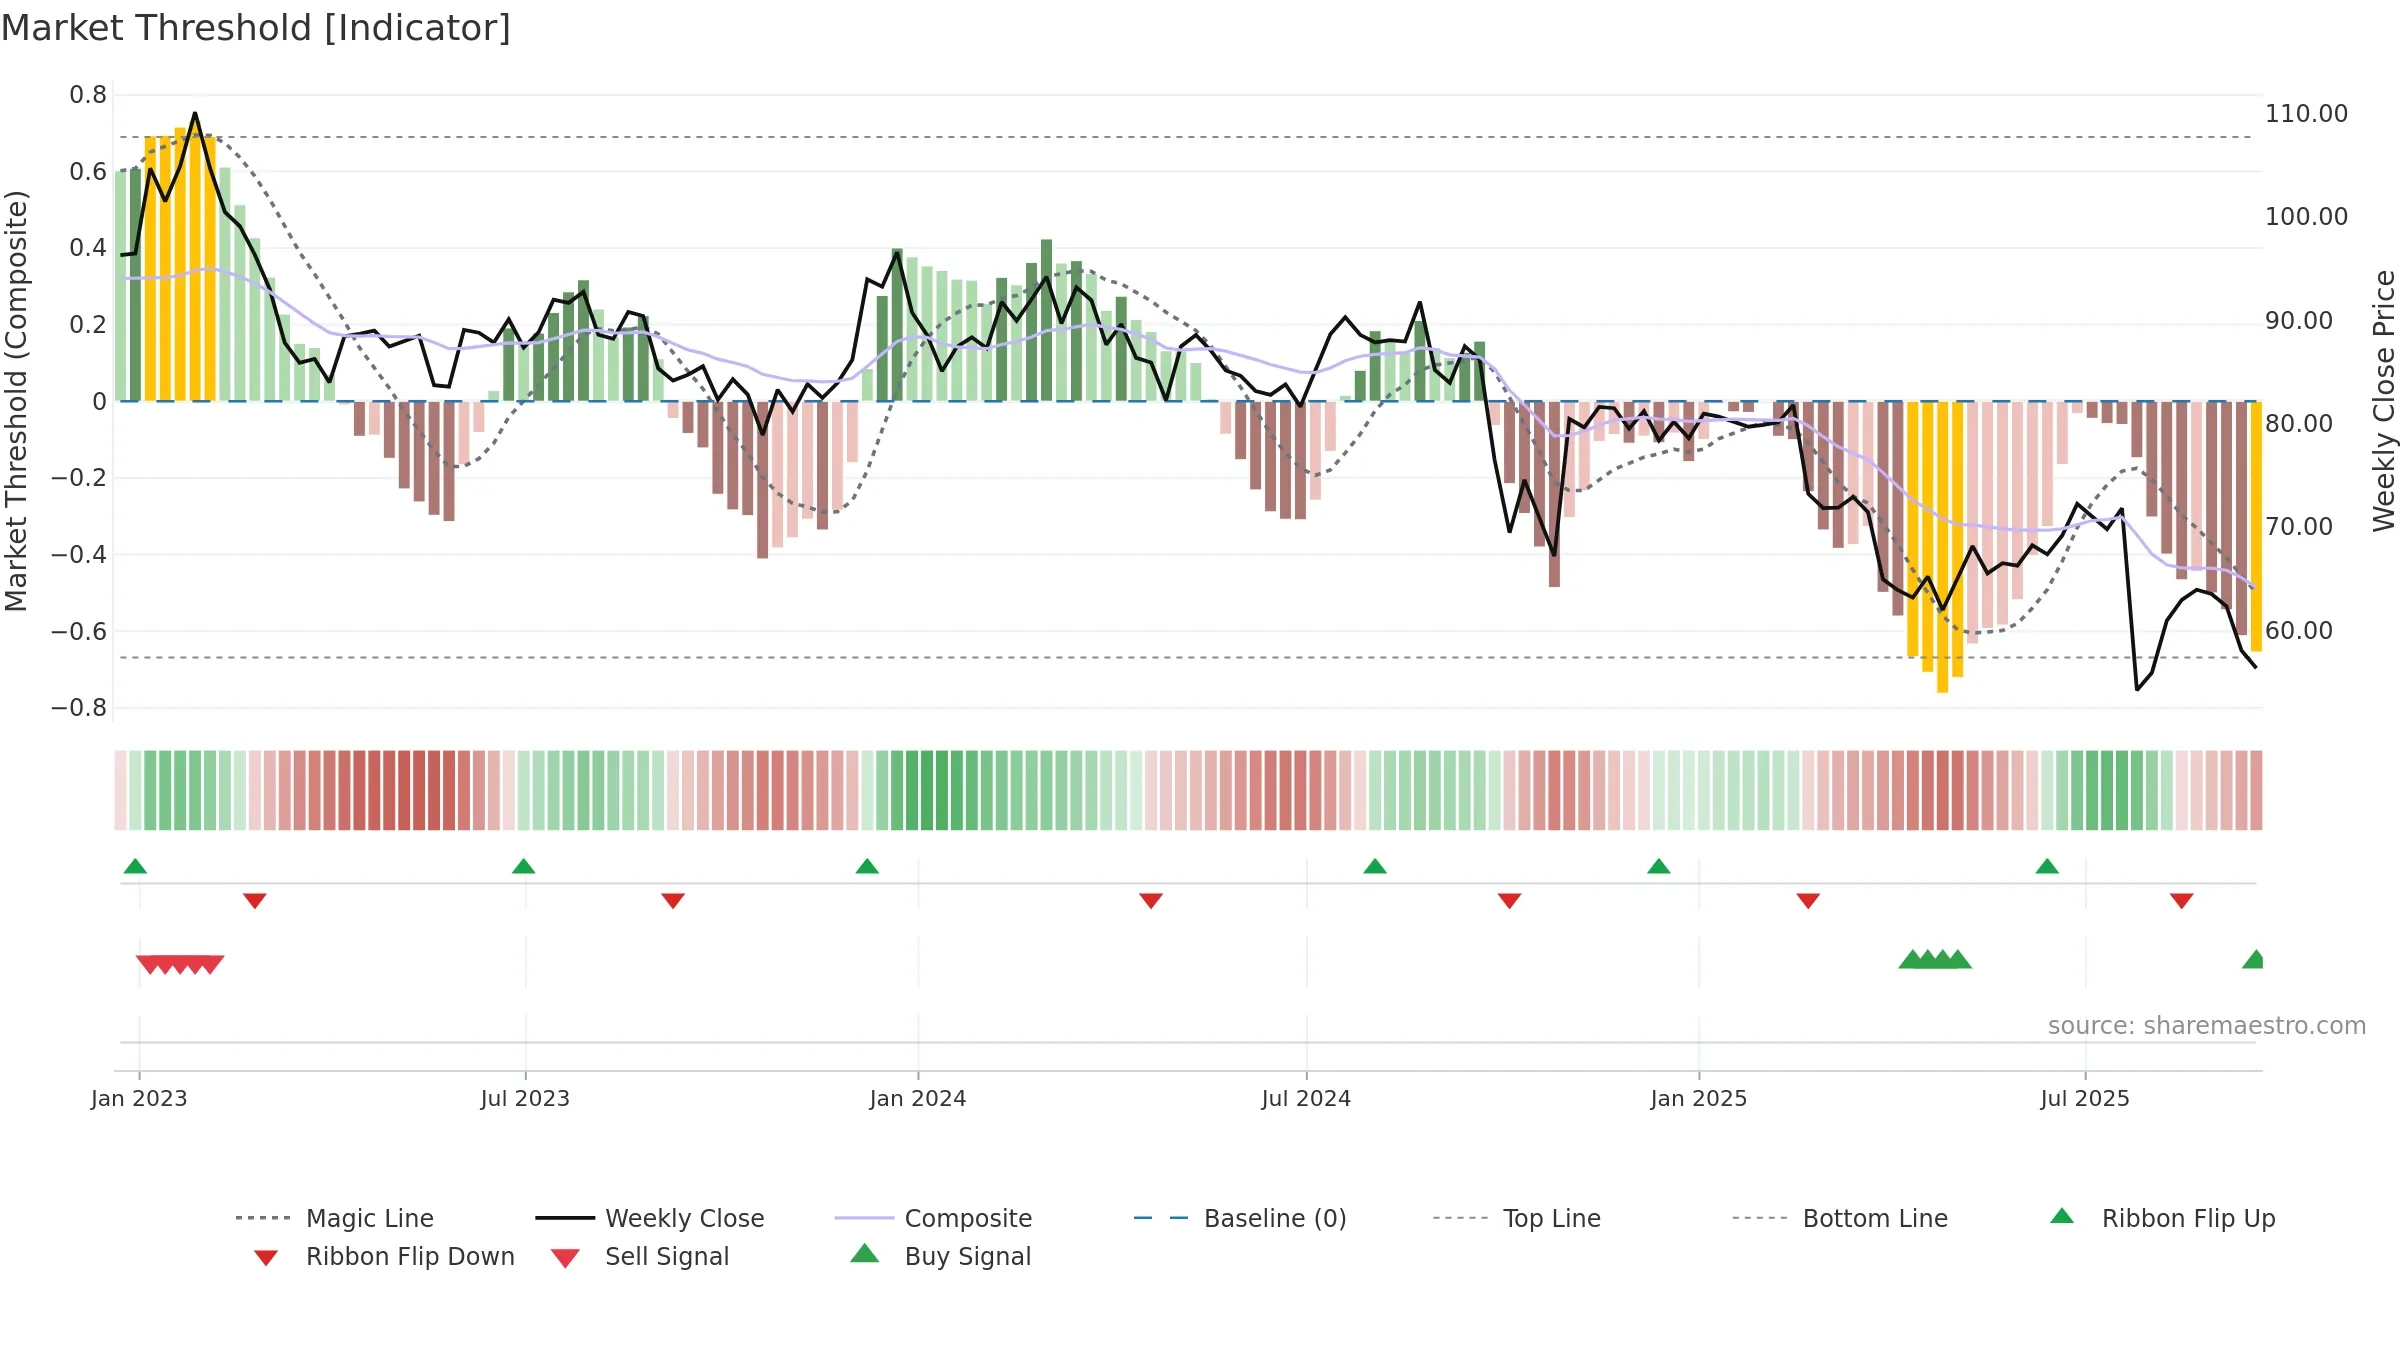
Task: Click the Jan 2023 x-axis label
Action: [x=139, y=1098]
